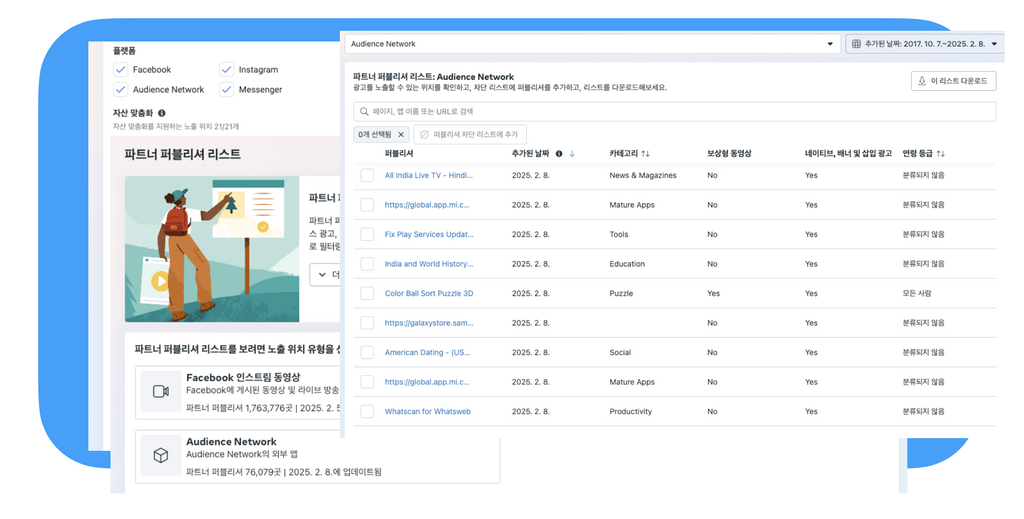The image size is (1024, 519).
Task: Click the cube icon on Audience Network card
Action: (x=161, y=456)
